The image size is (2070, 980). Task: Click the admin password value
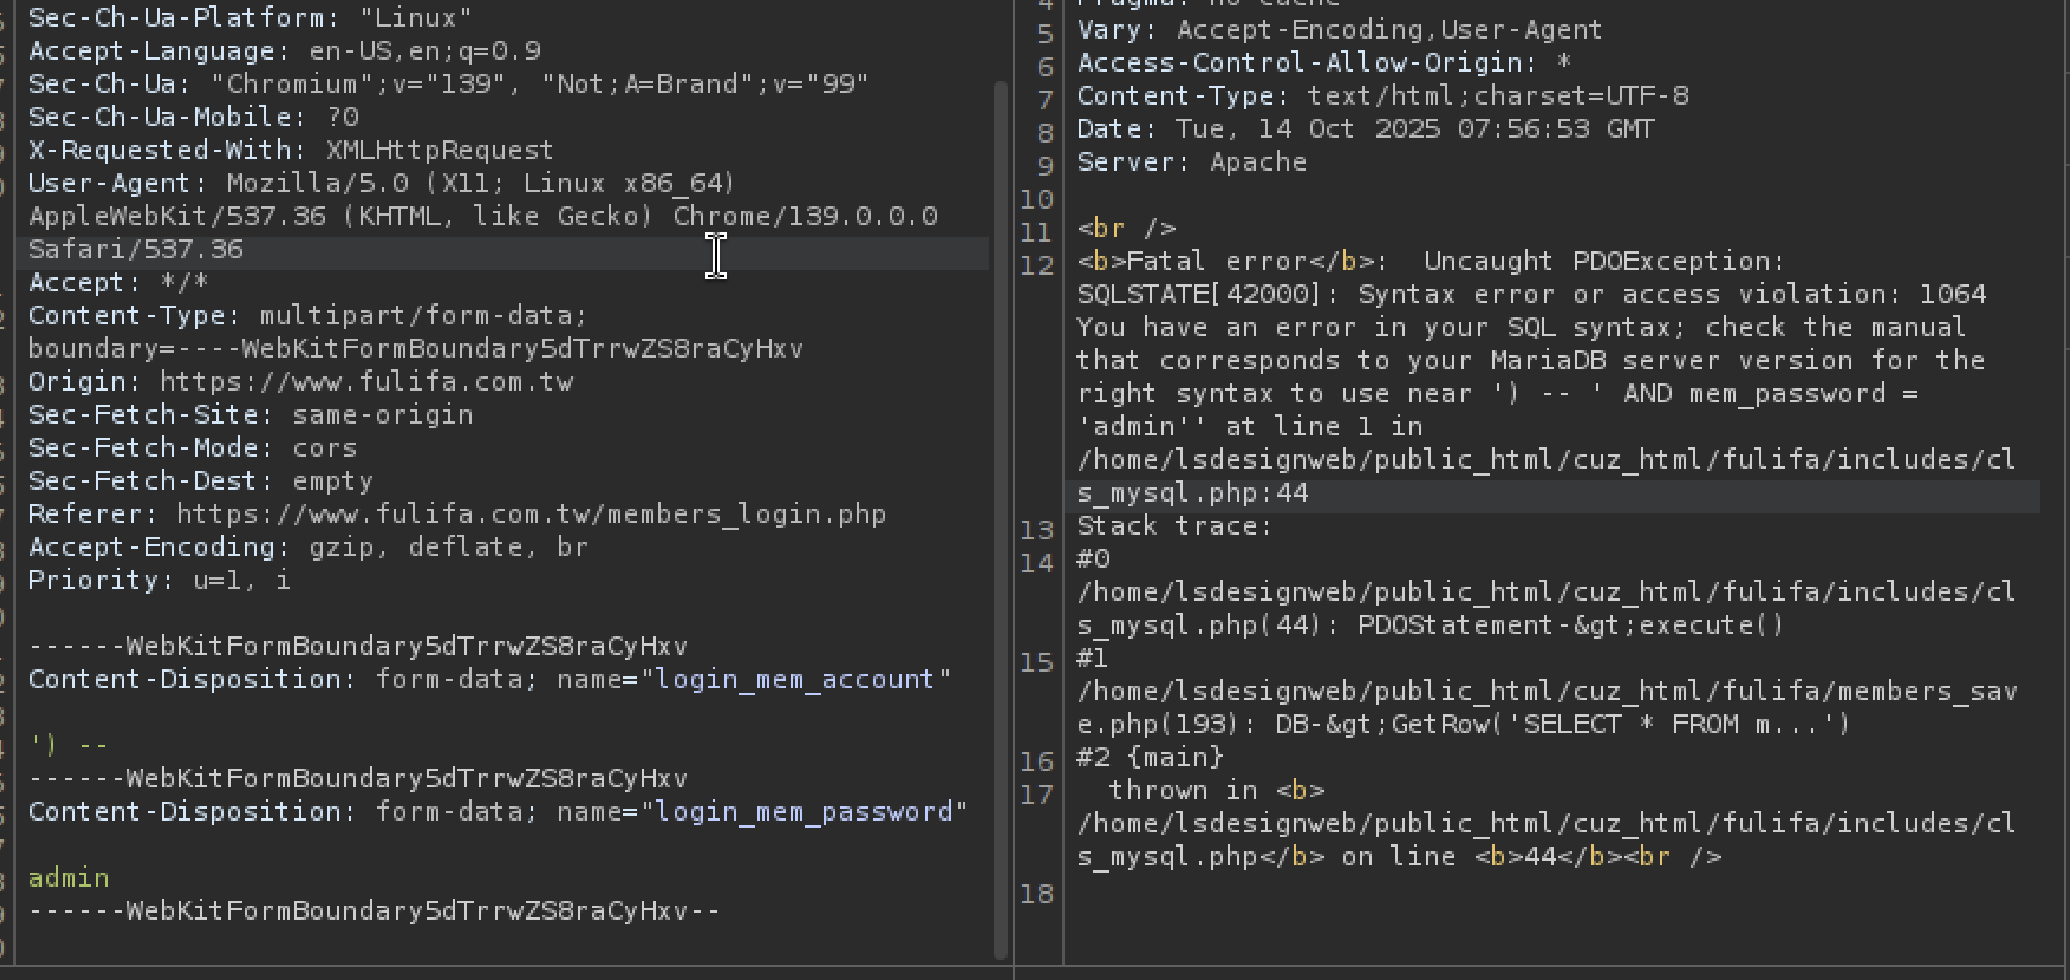coord(69,877)
